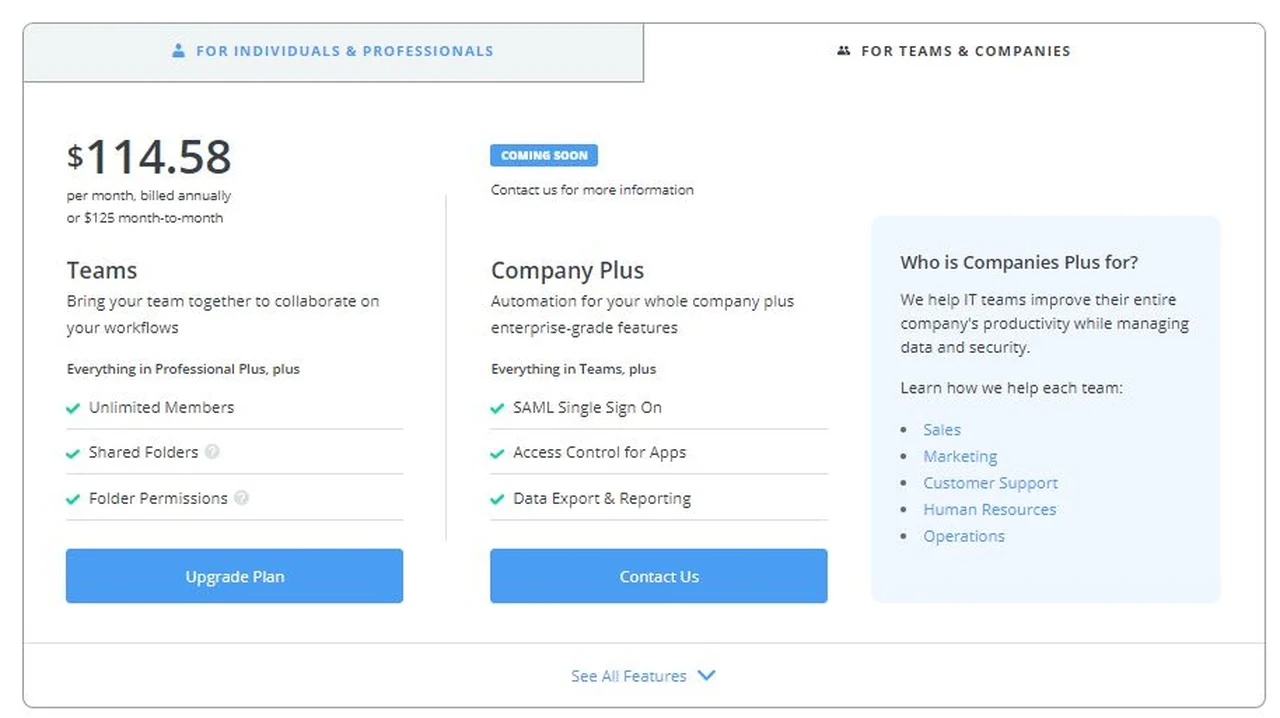Click the Upgrade Plan button
The height and width of the screenshot is (718, 1280).
234,576
